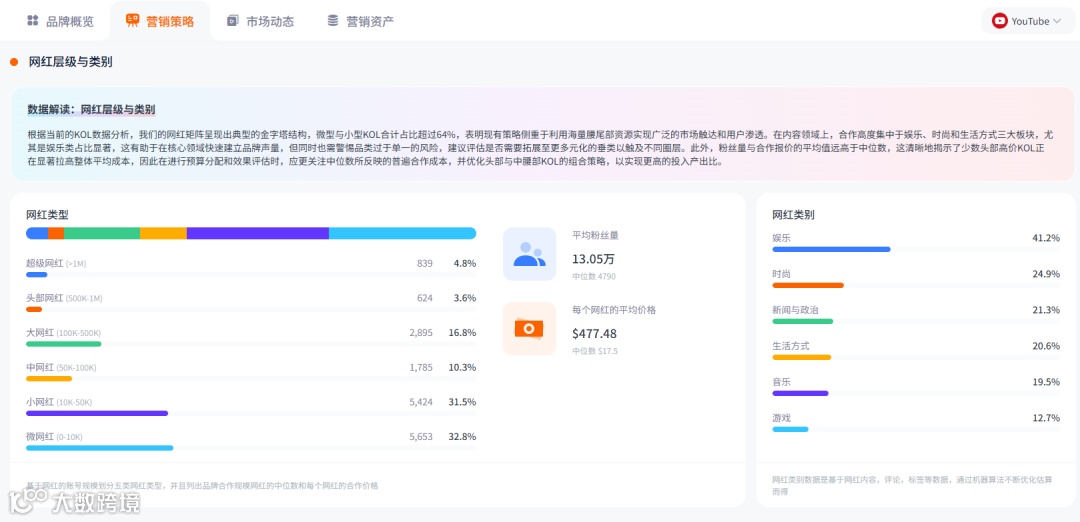Click the 网红类别 panel title
Viewport: 1080px width, 522px height.
click(793, 215)
